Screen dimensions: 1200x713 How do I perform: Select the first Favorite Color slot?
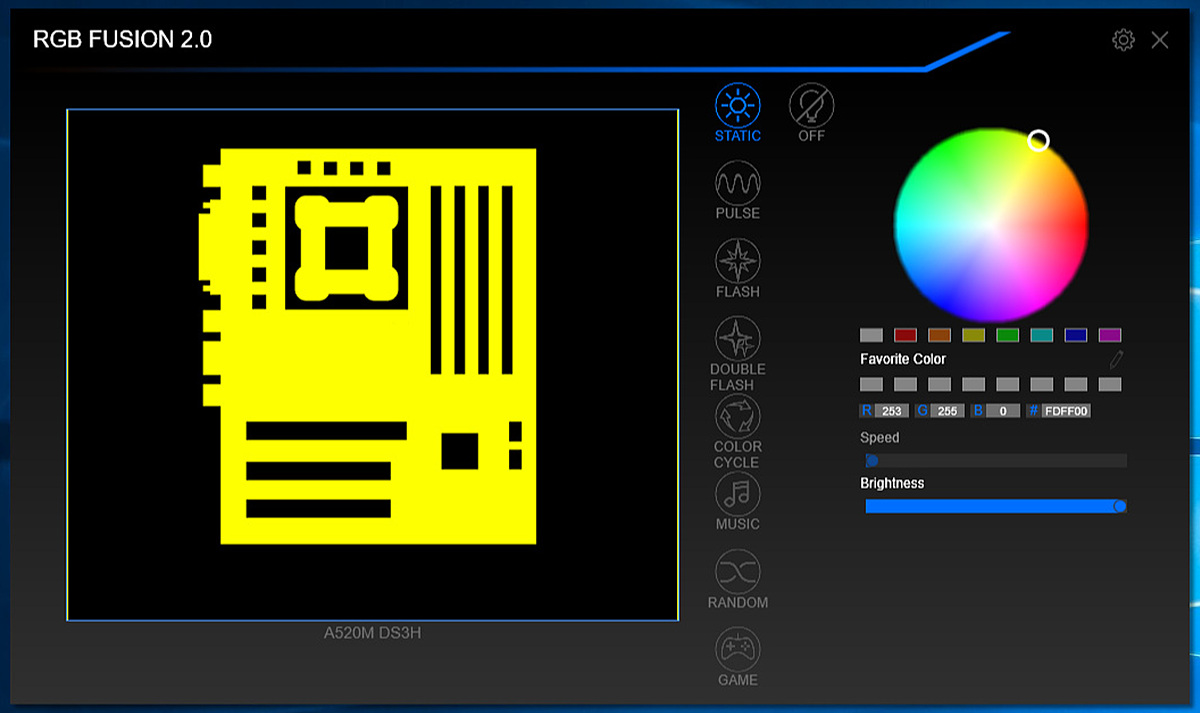point(872,384)
